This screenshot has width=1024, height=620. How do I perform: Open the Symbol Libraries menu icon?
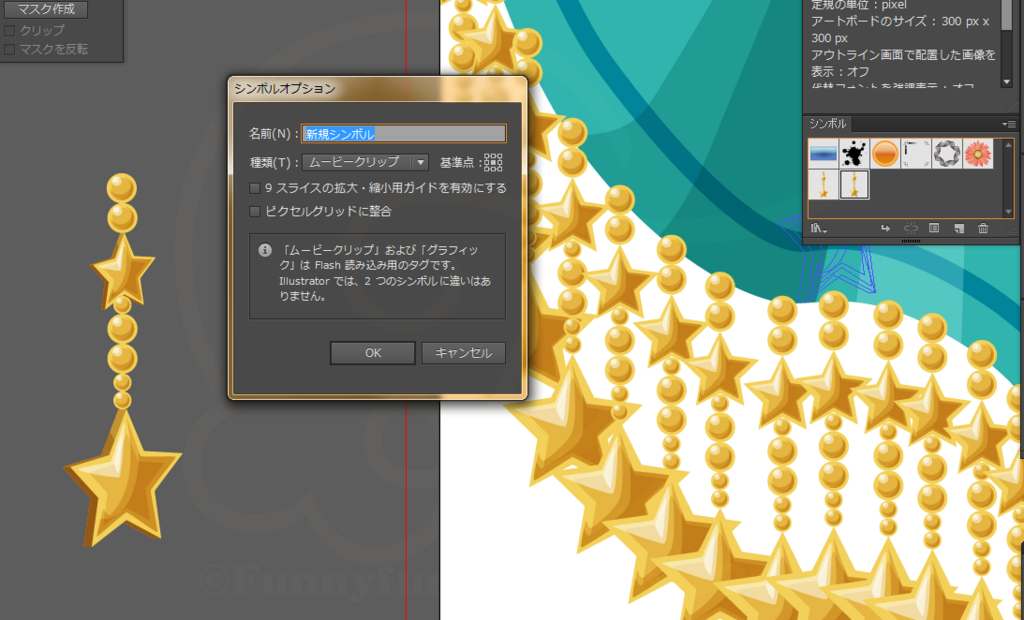pyautogui.click(x=818, y=228)
